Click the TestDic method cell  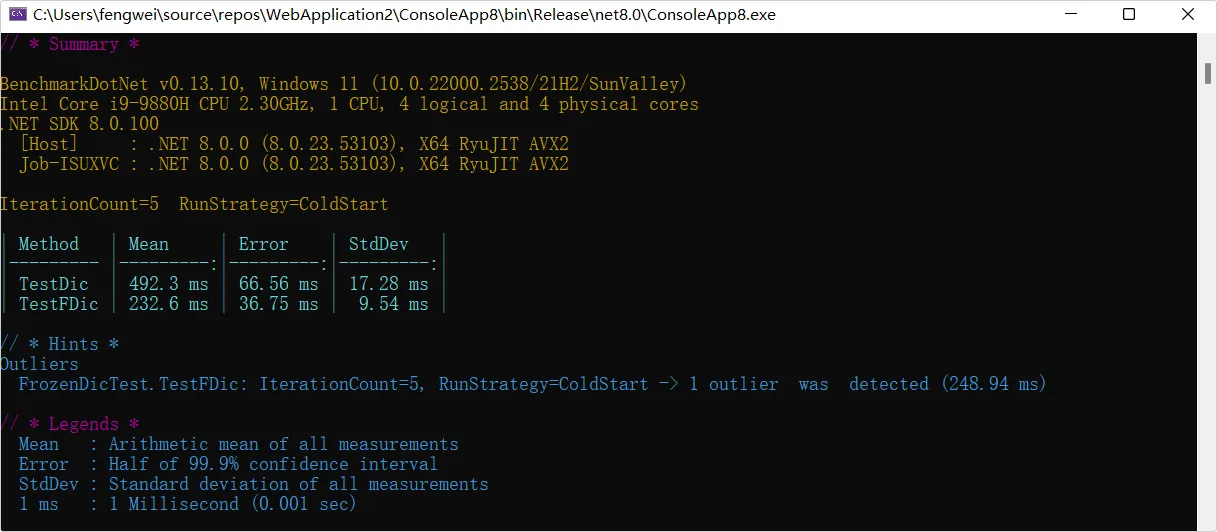pyautogui.click(x=54, y=284)
